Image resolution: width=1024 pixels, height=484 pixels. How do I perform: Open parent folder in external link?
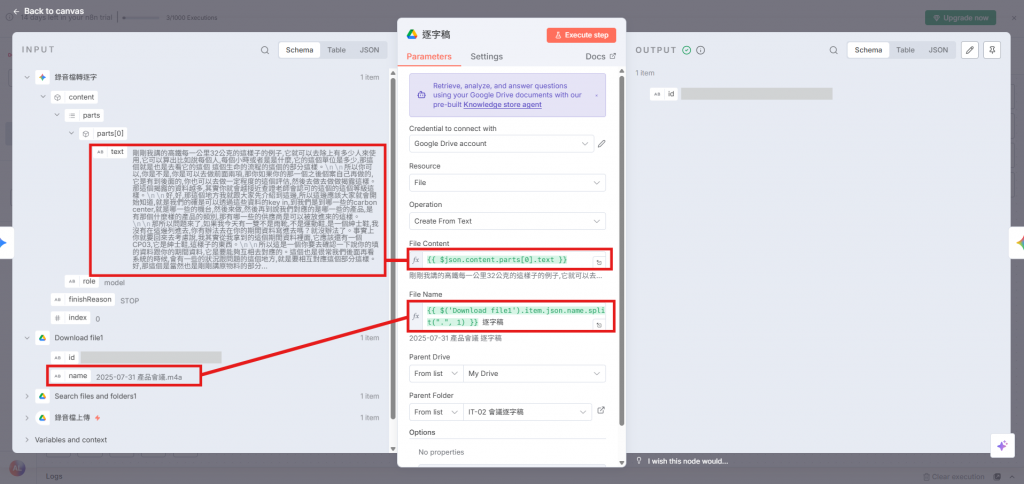pos(601,410)
